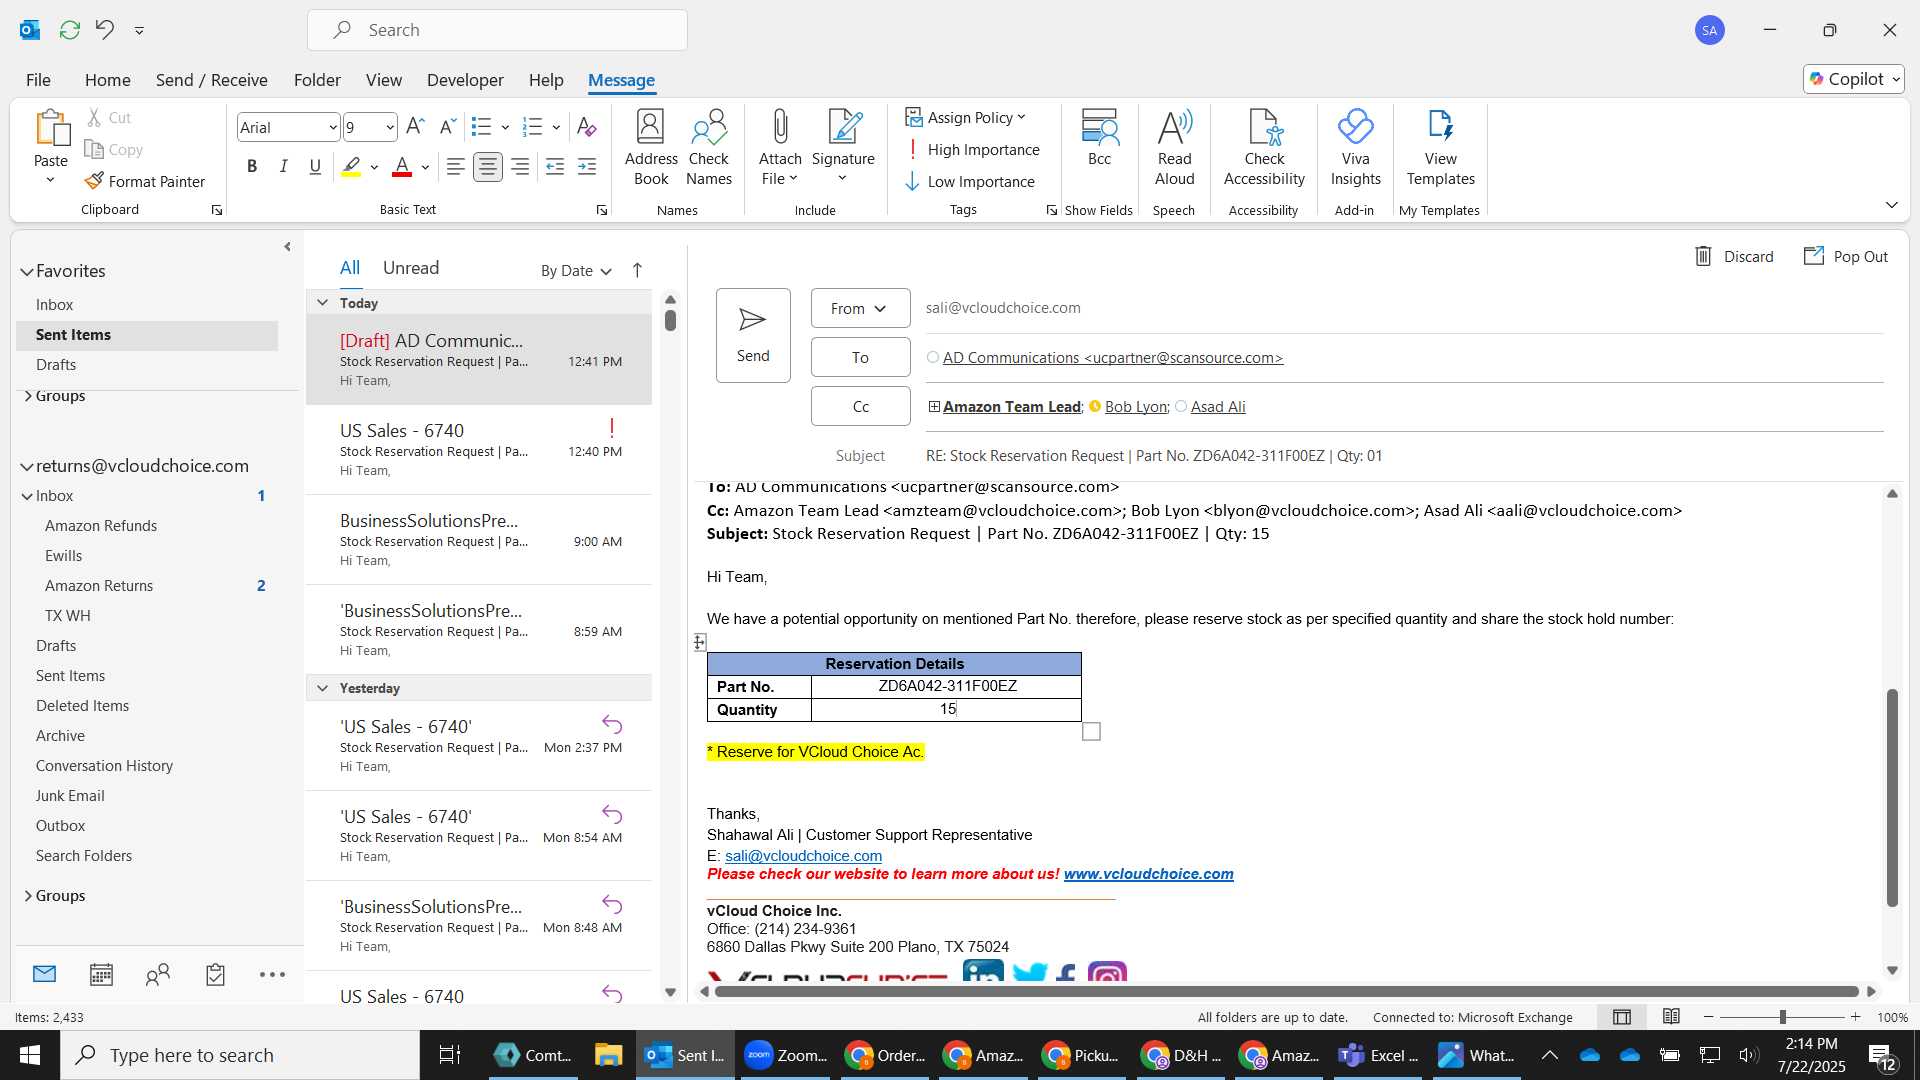The height and width of the screenshot is (1080, 1920).
Task: Open the font name dropdown
Action: [333, 127]
